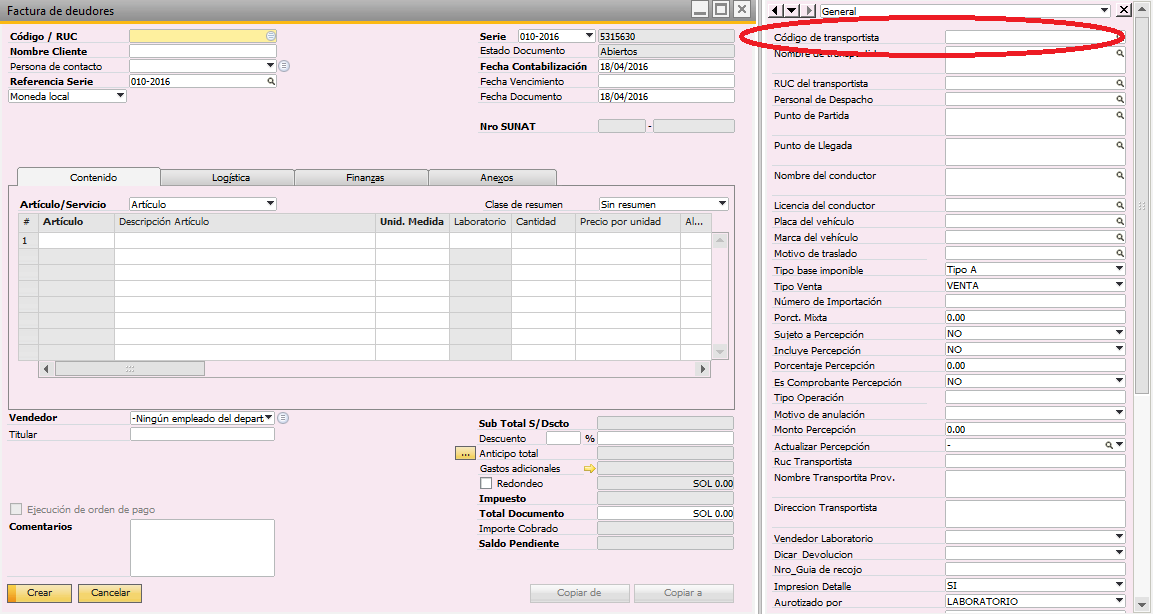Click the magnifier icon for RUC del transportista
The width and height of the screenshot is (1155, 614).
click(x=1120, y=83)
